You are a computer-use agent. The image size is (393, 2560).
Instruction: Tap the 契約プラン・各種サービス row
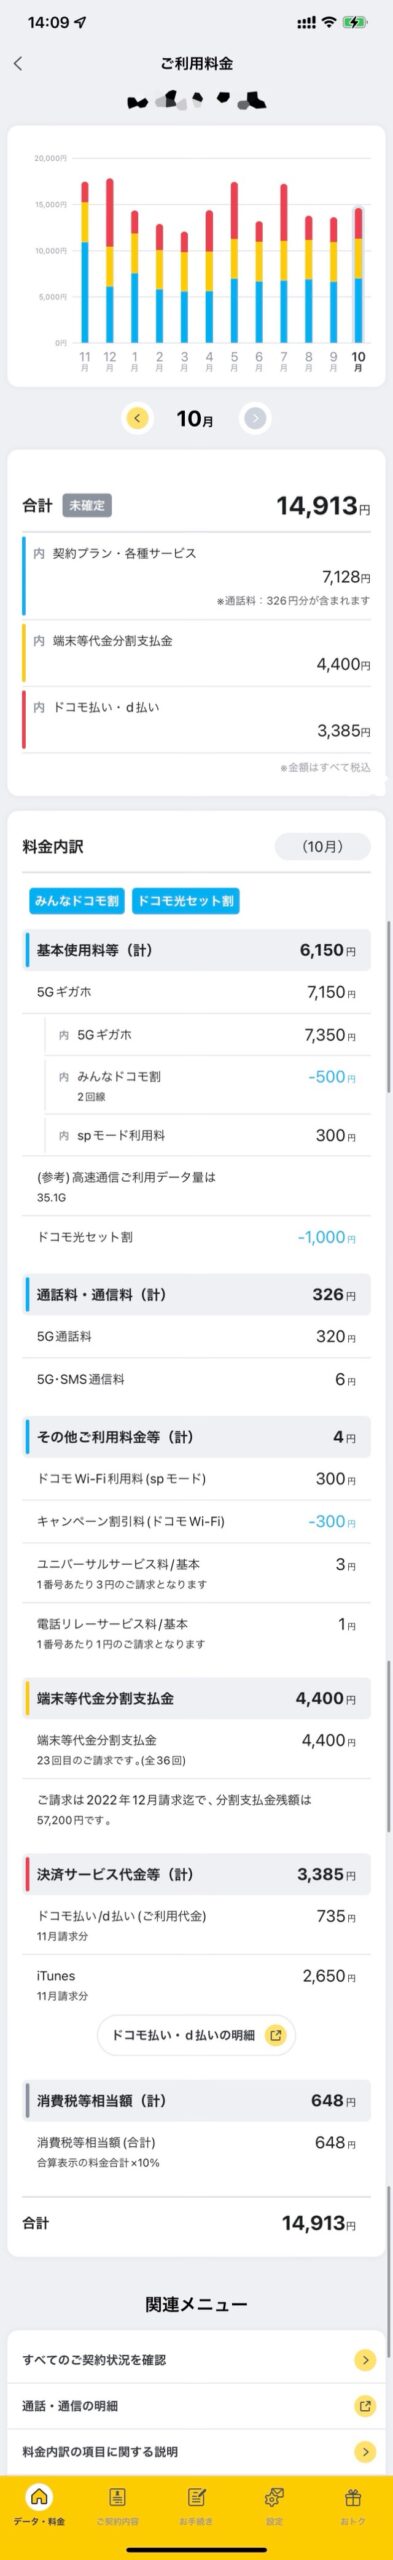196,575
